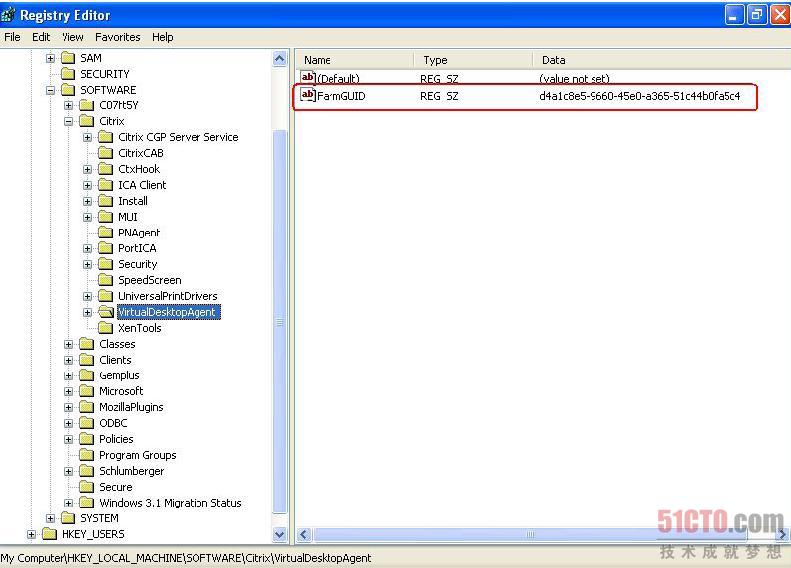The image size is (791, 568).
Task: Click the Program Groups folder icon
Action: 87,455
